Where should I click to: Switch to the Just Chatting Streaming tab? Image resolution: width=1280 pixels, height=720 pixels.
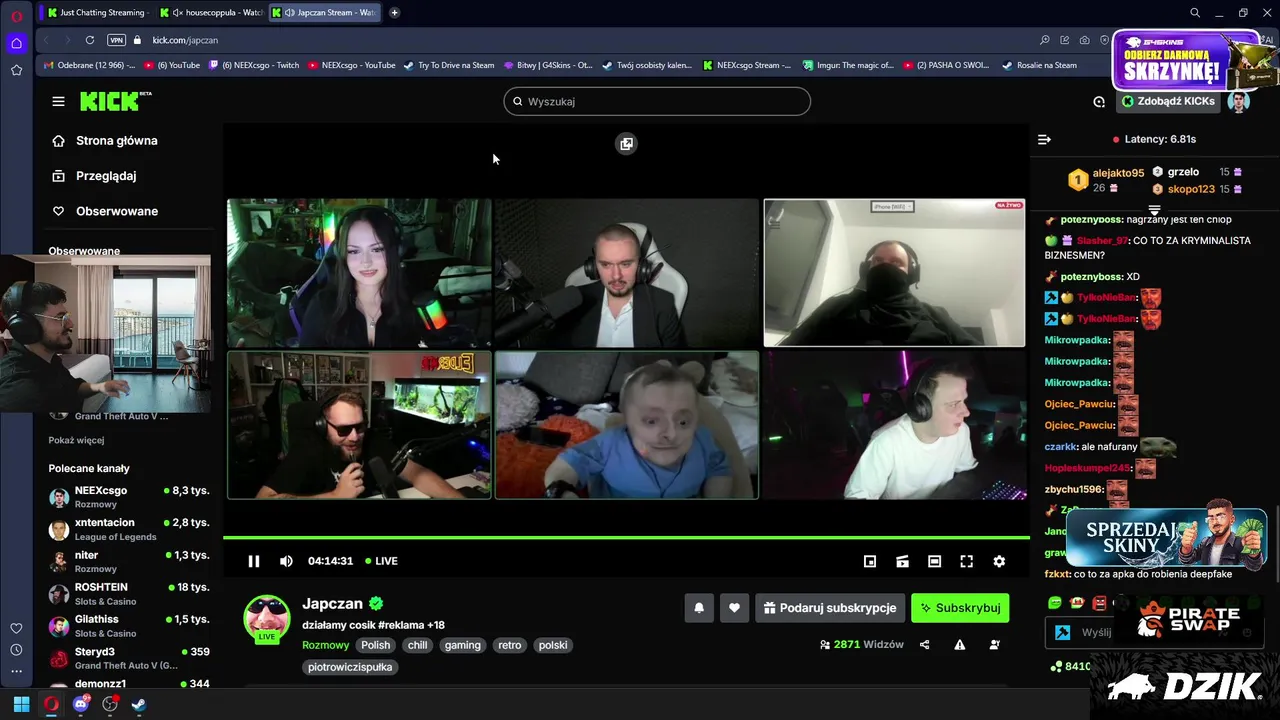(96, 13)
